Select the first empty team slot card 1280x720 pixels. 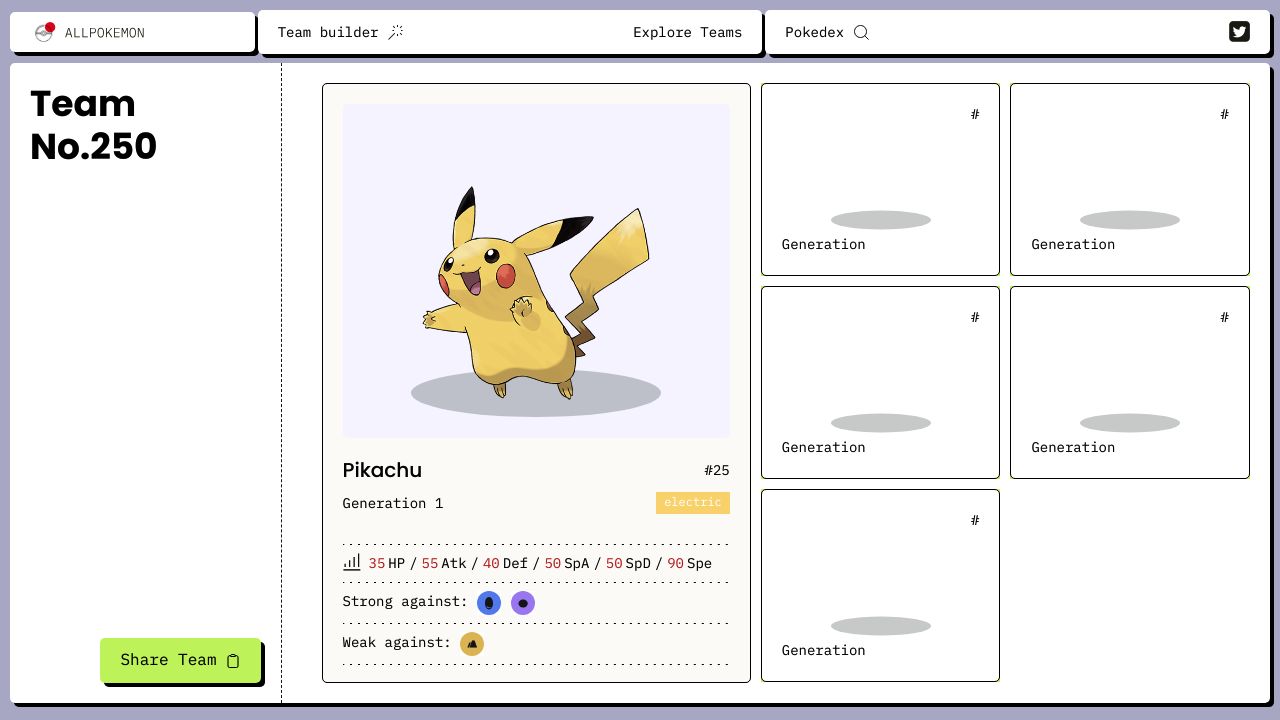click(x=880, y=179)
